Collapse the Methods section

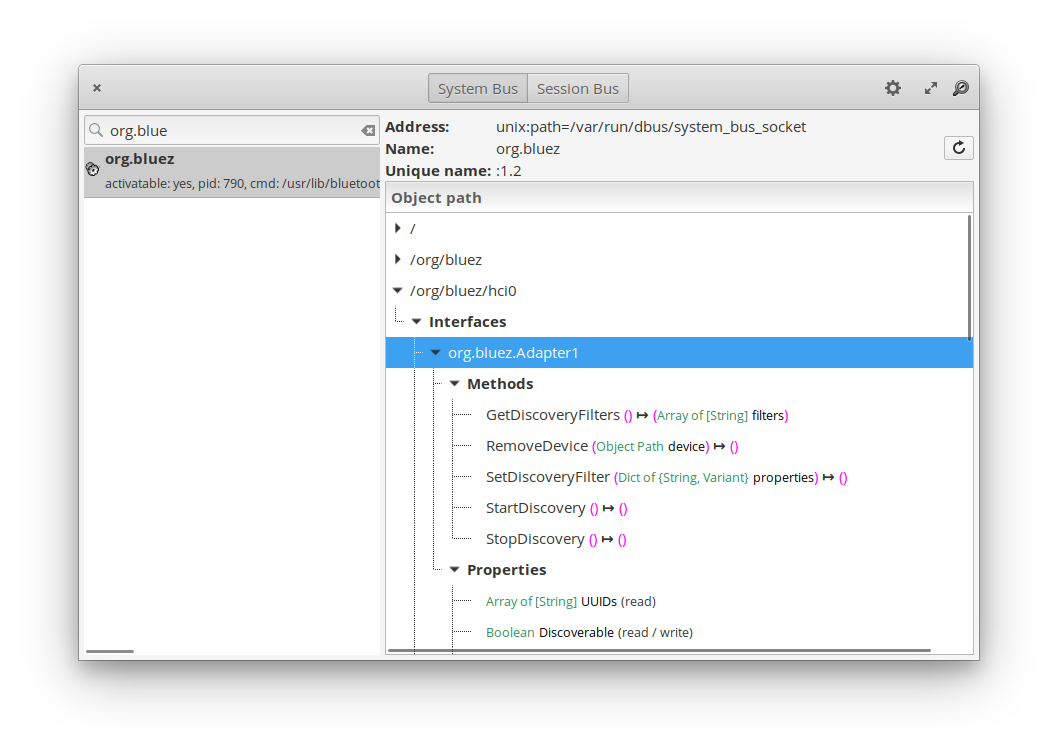point(453,383)
